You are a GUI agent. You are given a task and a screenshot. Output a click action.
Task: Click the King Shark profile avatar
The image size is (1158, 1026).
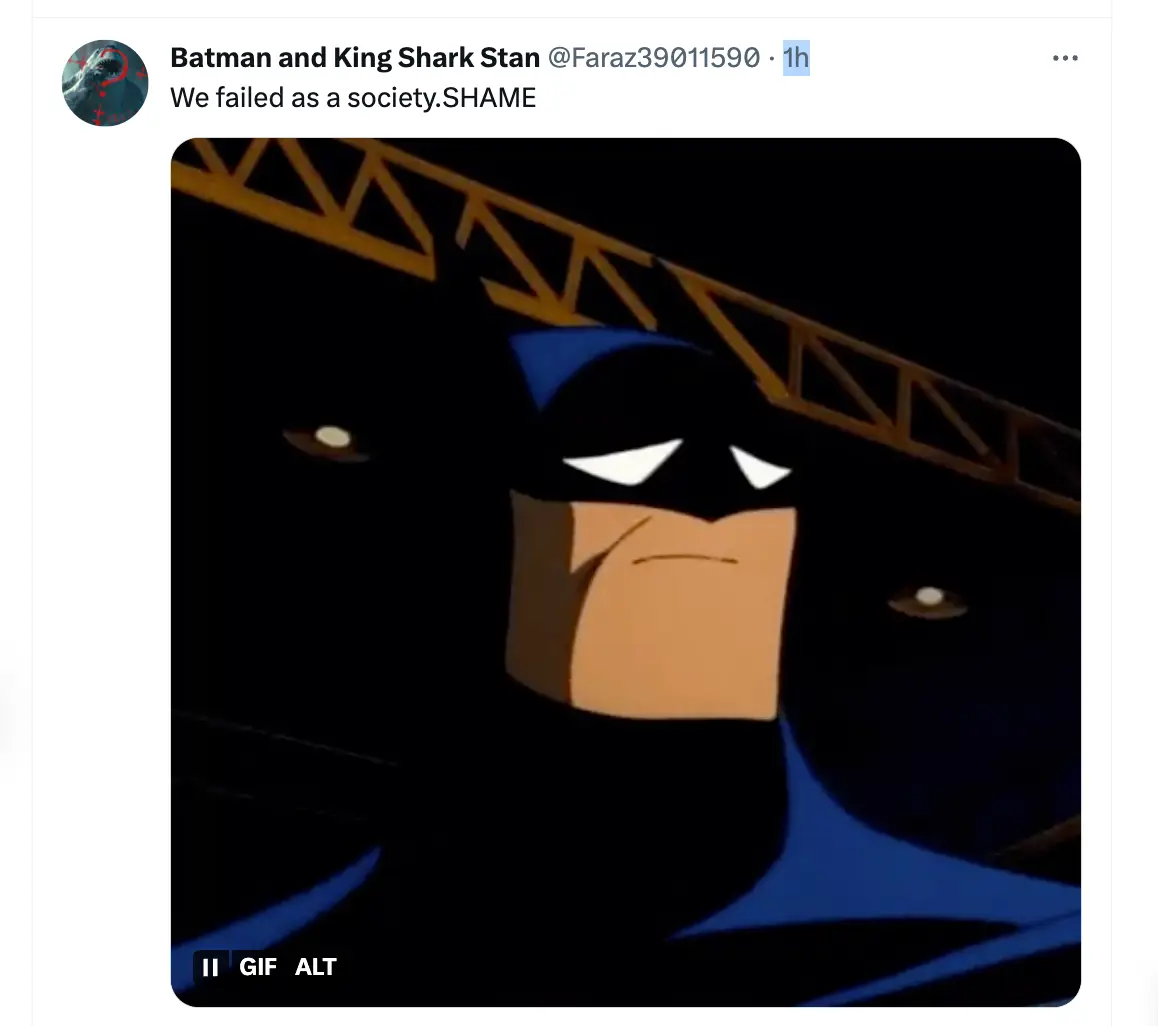(x=105, y=83)
